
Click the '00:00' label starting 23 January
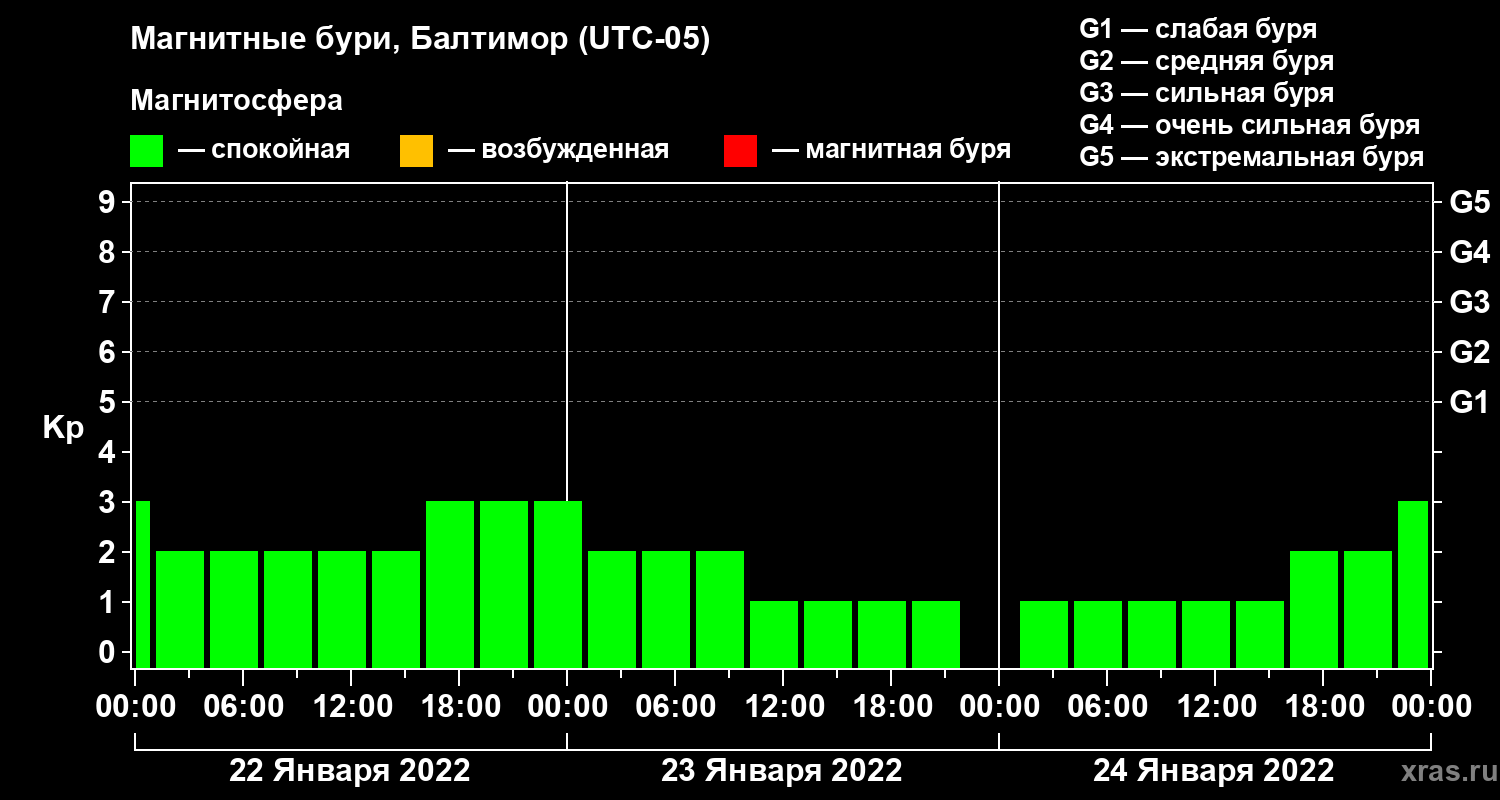[567, 707]
